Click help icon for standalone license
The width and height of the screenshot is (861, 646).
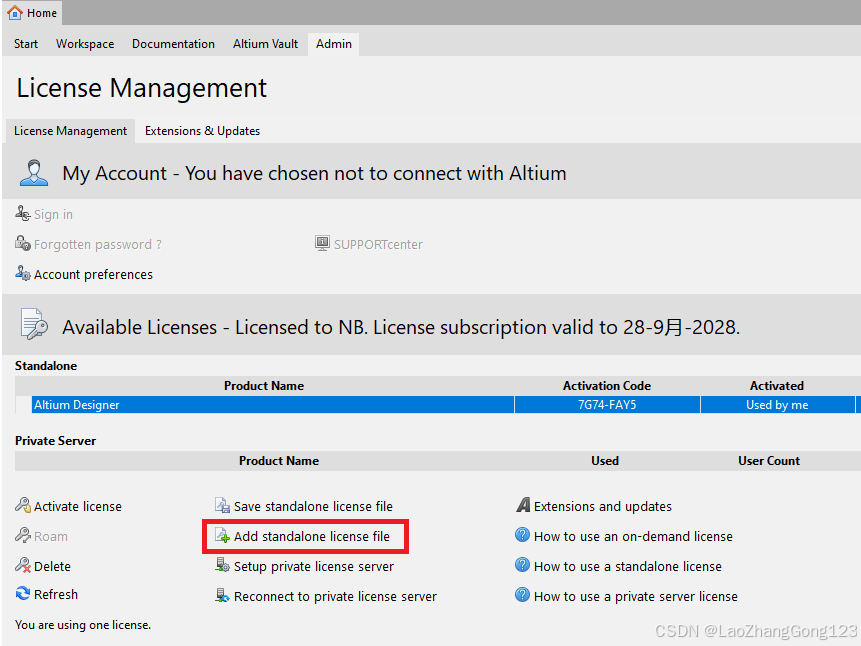coord(522,565)
